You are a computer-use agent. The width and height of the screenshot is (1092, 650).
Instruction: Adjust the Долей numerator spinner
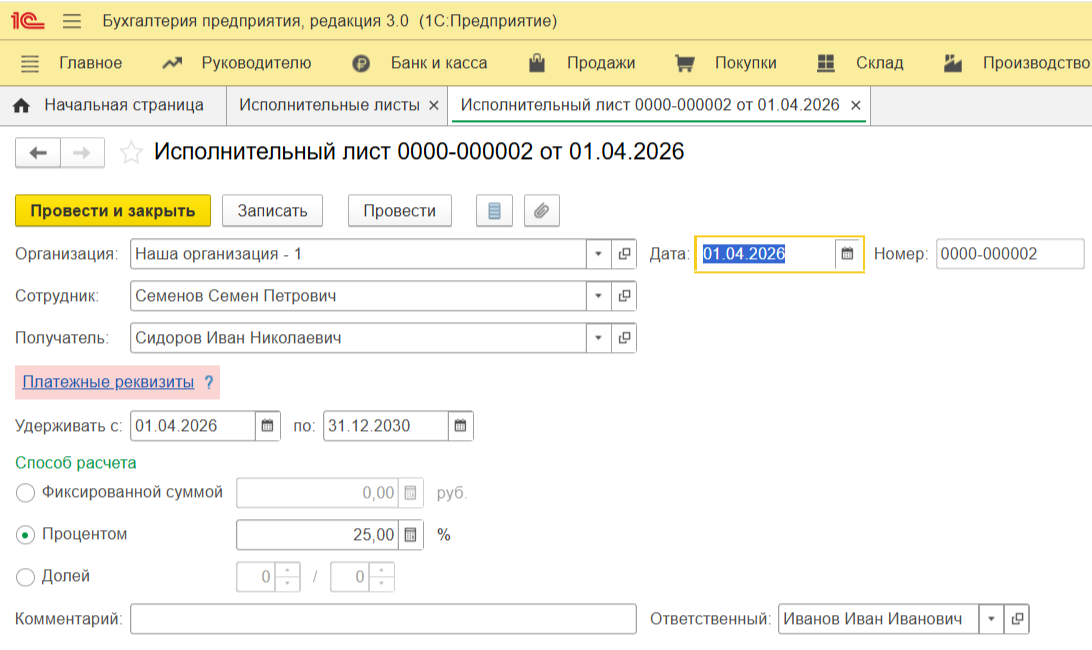[x=288, y=577]
